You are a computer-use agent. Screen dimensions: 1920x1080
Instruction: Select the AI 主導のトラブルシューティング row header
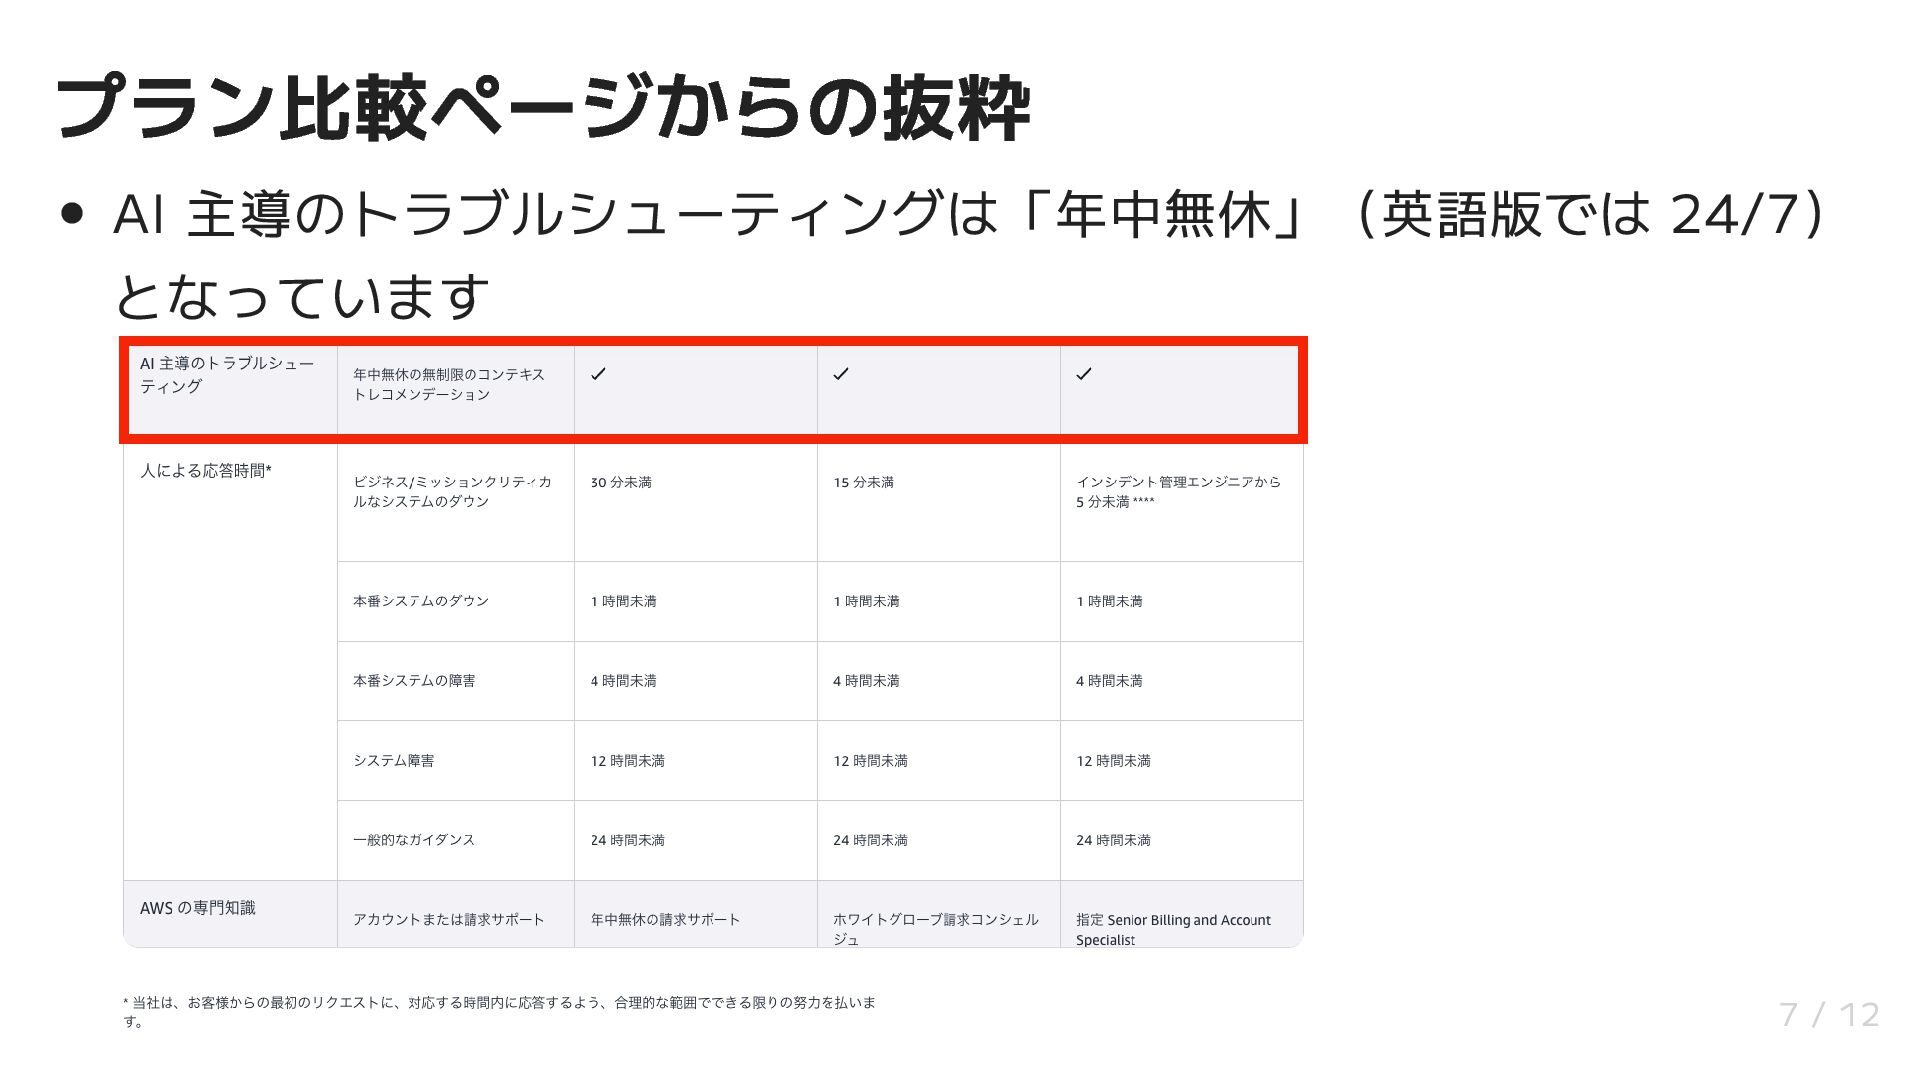pyautogui.click(x=227, y=375)
